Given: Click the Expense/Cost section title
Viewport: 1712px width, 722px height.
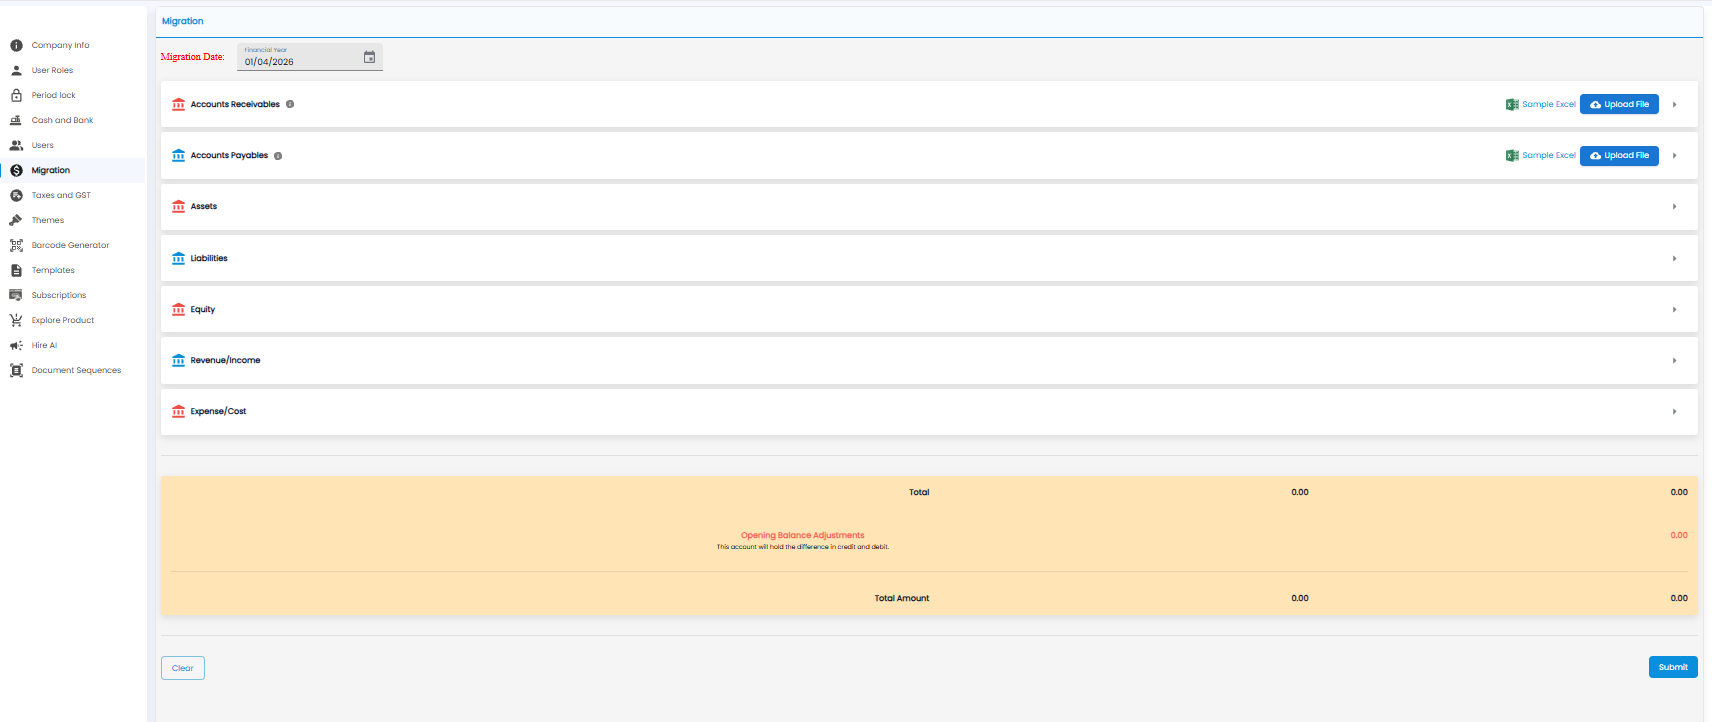Looking at the screenshot, I should click(x=218, y=412).
